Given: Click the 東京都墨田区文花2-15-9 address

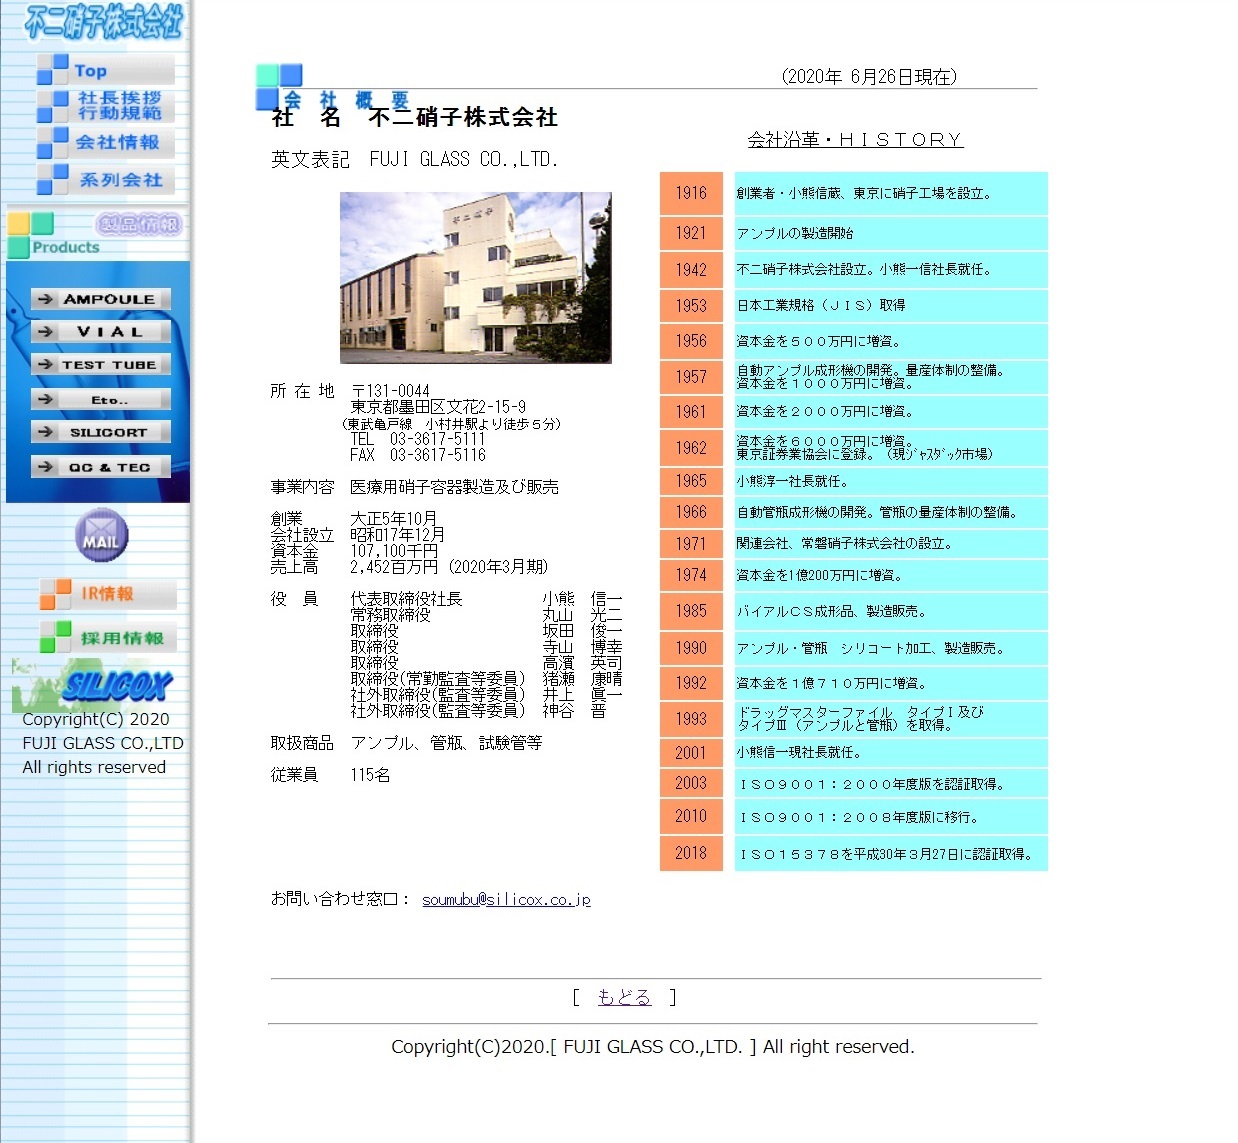Looking at the screenshot, I should pos(438,407).
